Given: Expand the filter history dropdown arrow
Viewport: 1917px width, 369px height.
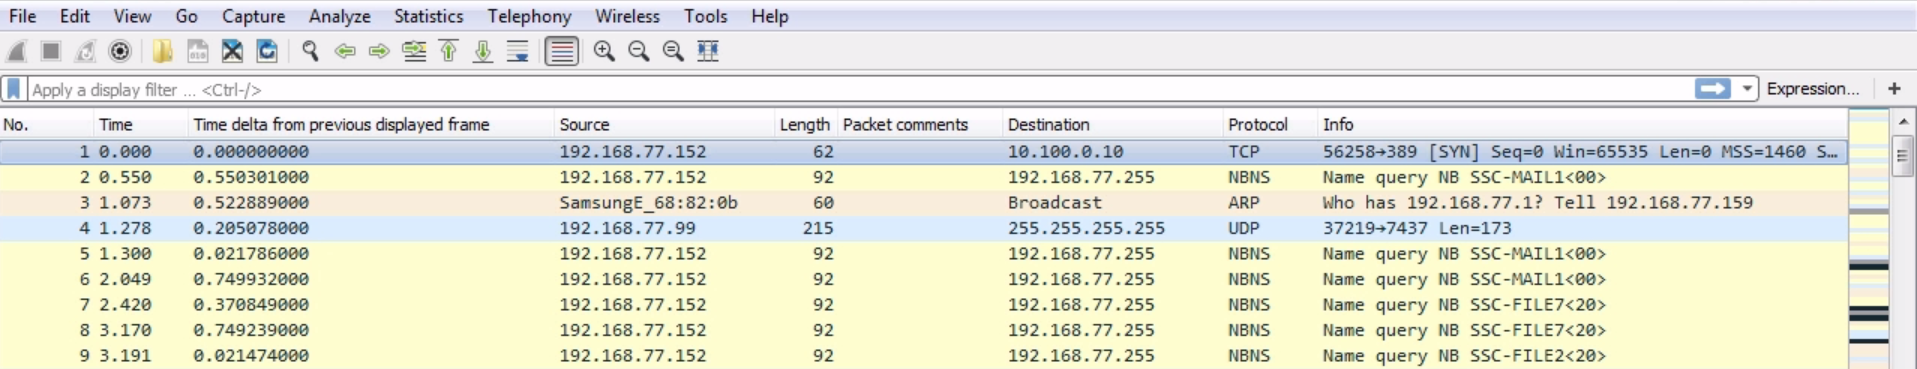Looking at the screenshot, I should point(1747,89).
